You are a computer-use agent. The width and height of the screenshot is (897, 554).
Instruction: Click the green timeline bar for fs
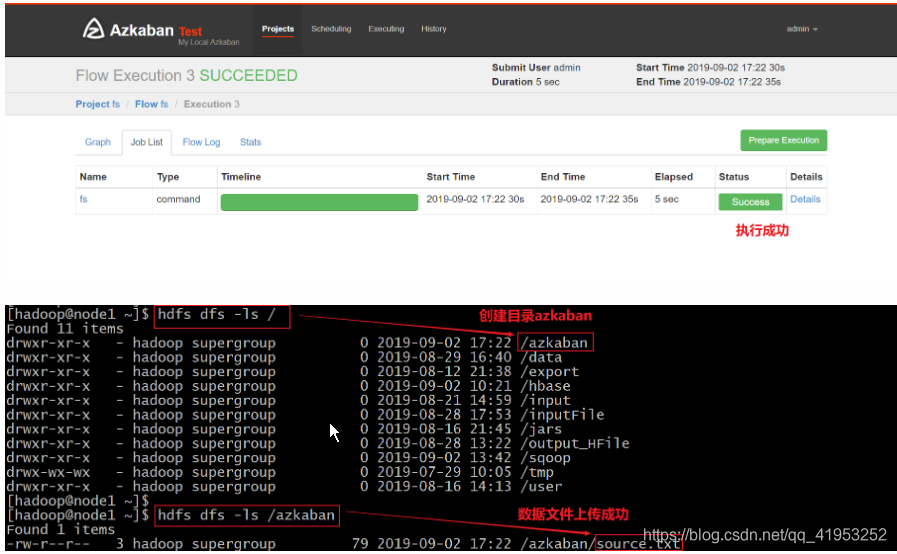(319, 202)
